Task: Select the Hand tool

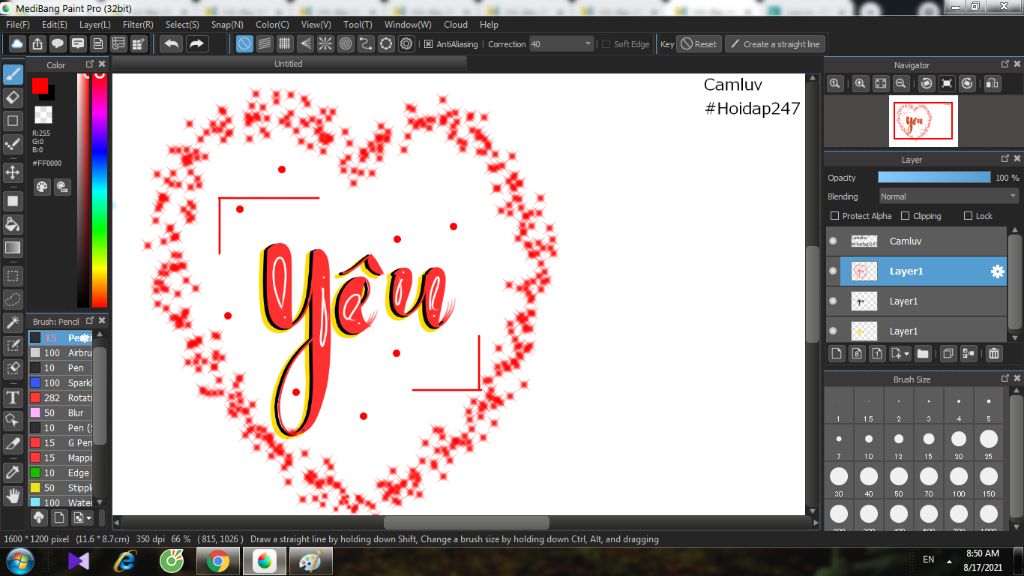Action: tap(12, 496)
